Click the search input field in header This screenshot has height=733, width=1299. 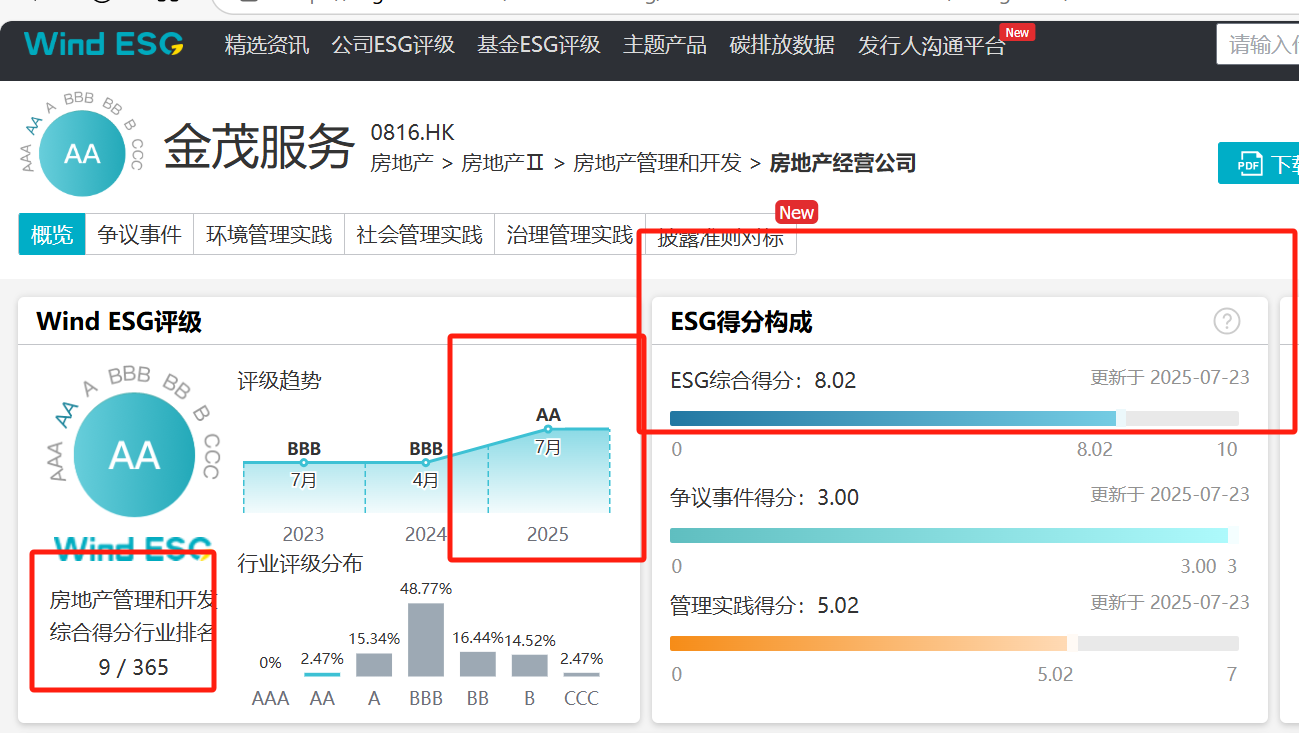[x=1260, y=45]
